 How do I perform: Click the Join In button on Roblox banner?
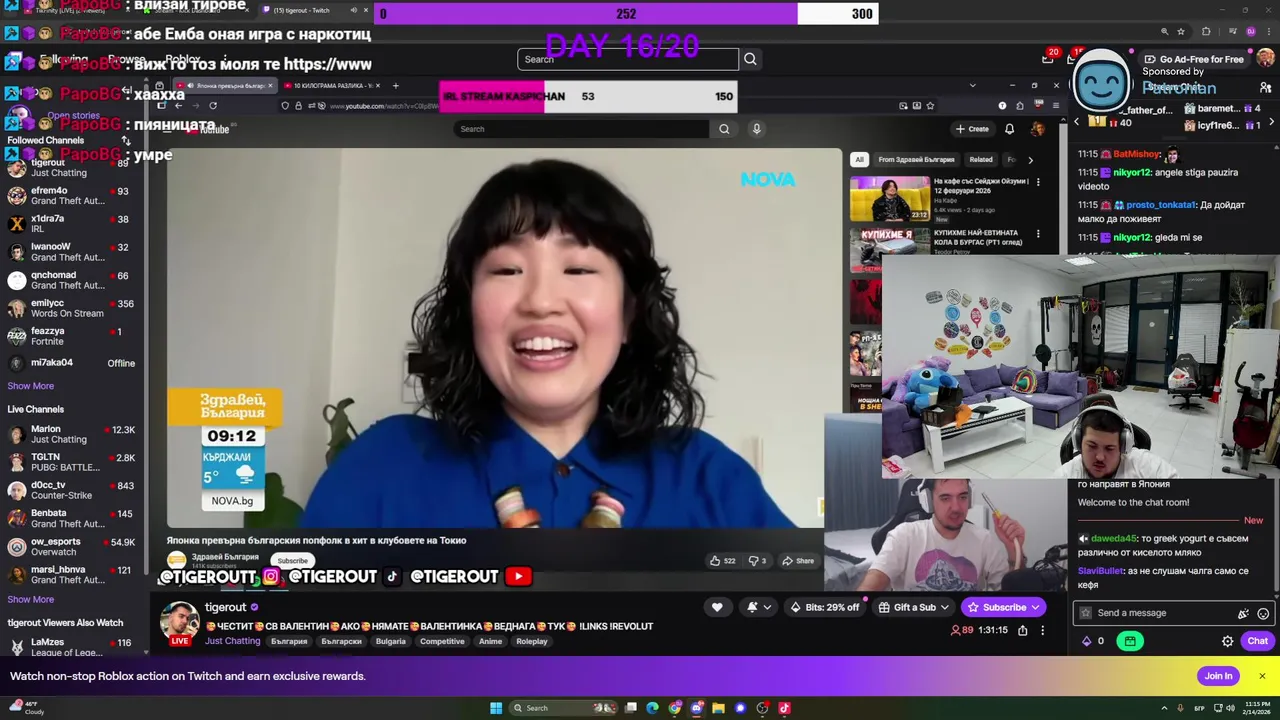pyautogui.click(x=1218, y=676)
